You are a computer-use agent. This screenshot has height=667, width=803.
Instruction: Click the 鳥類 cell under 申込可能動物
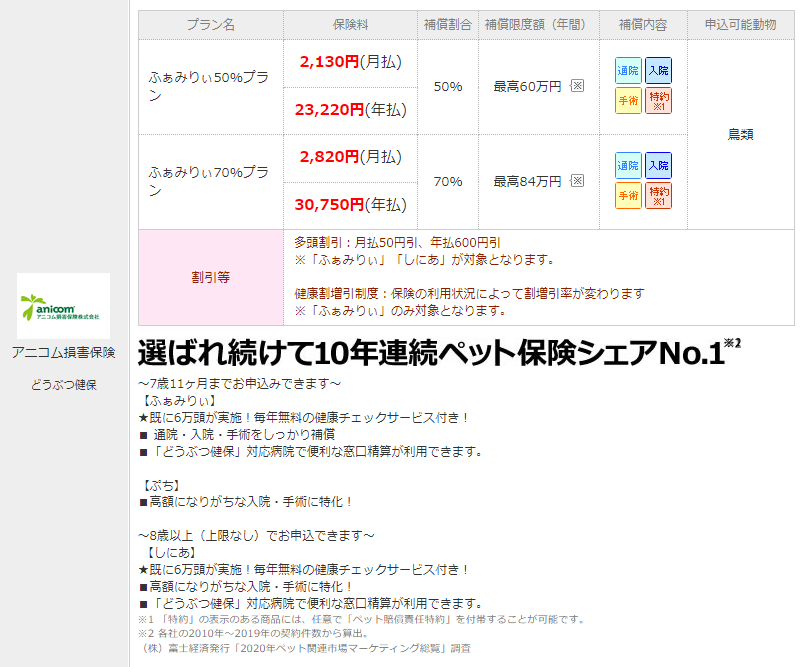click(741, 134)
